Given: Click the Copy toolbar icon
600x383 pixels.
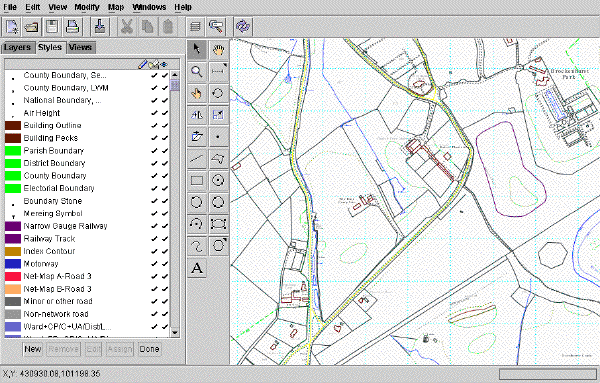Looking at the screenshot, I should [x=147, y=27].
